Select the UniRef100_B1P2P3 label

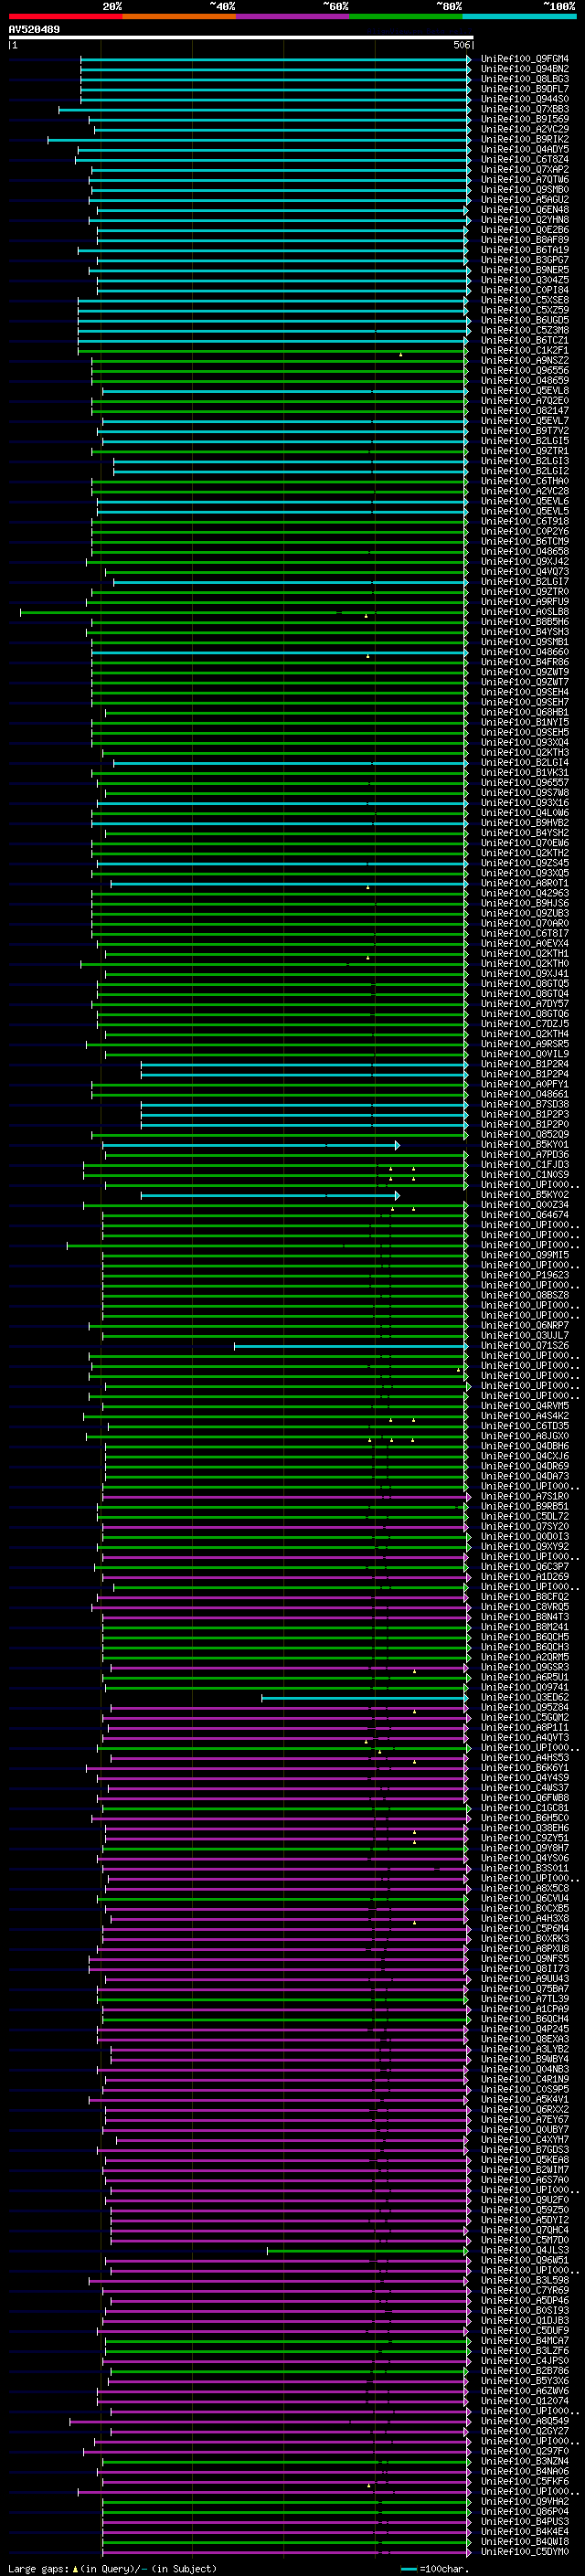click(524, 1114)
